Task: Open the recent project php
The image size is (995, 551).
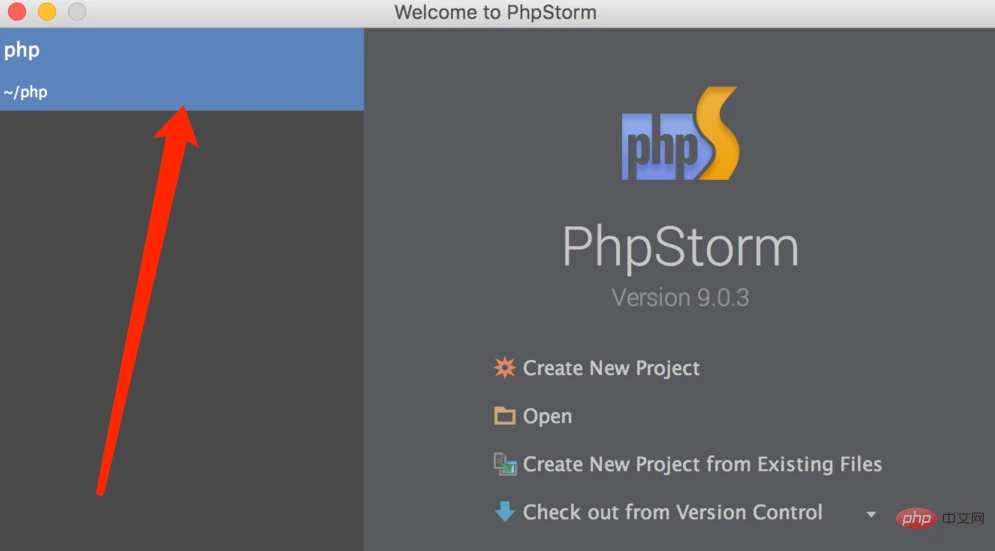Action: 181,69
